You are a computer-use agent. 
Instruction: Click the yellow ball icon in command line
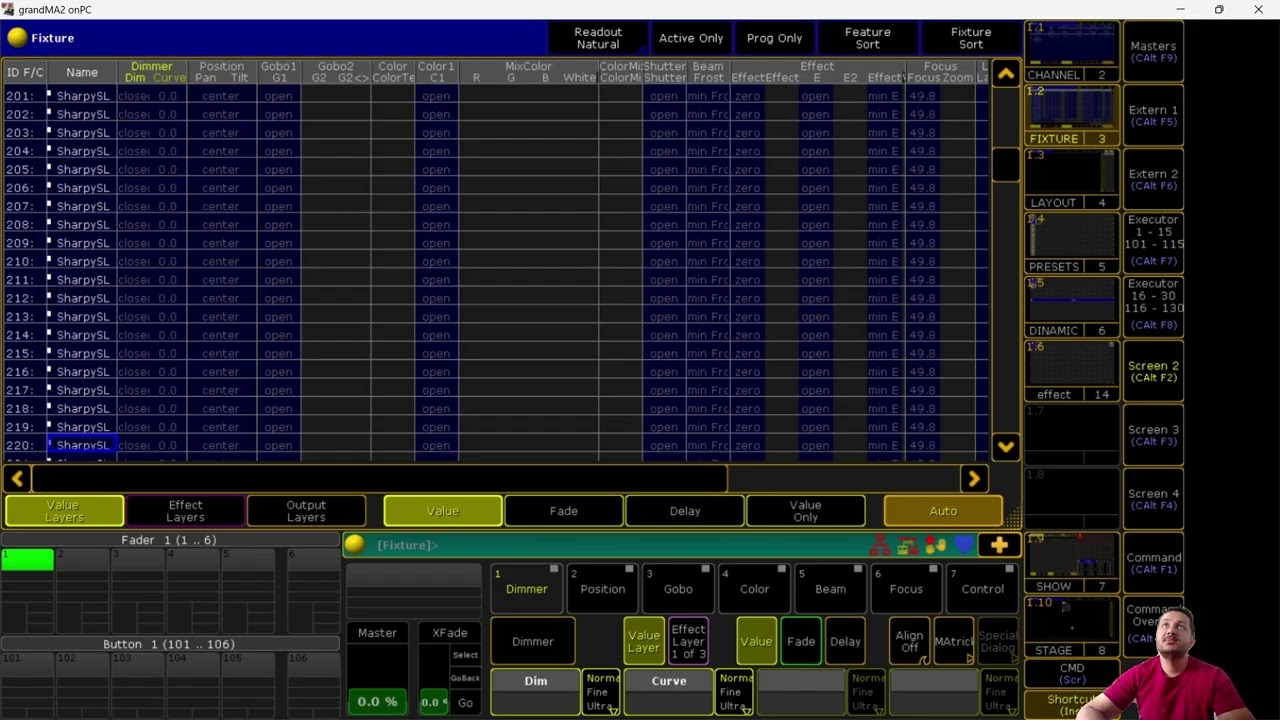click(354, 545)
